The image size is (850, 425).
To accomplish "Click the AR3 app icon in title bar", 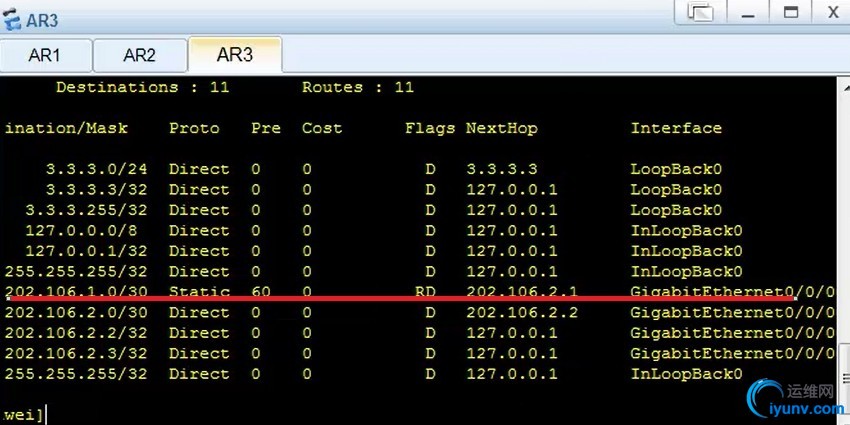I will pyautogui.click(x=11, y=20).
